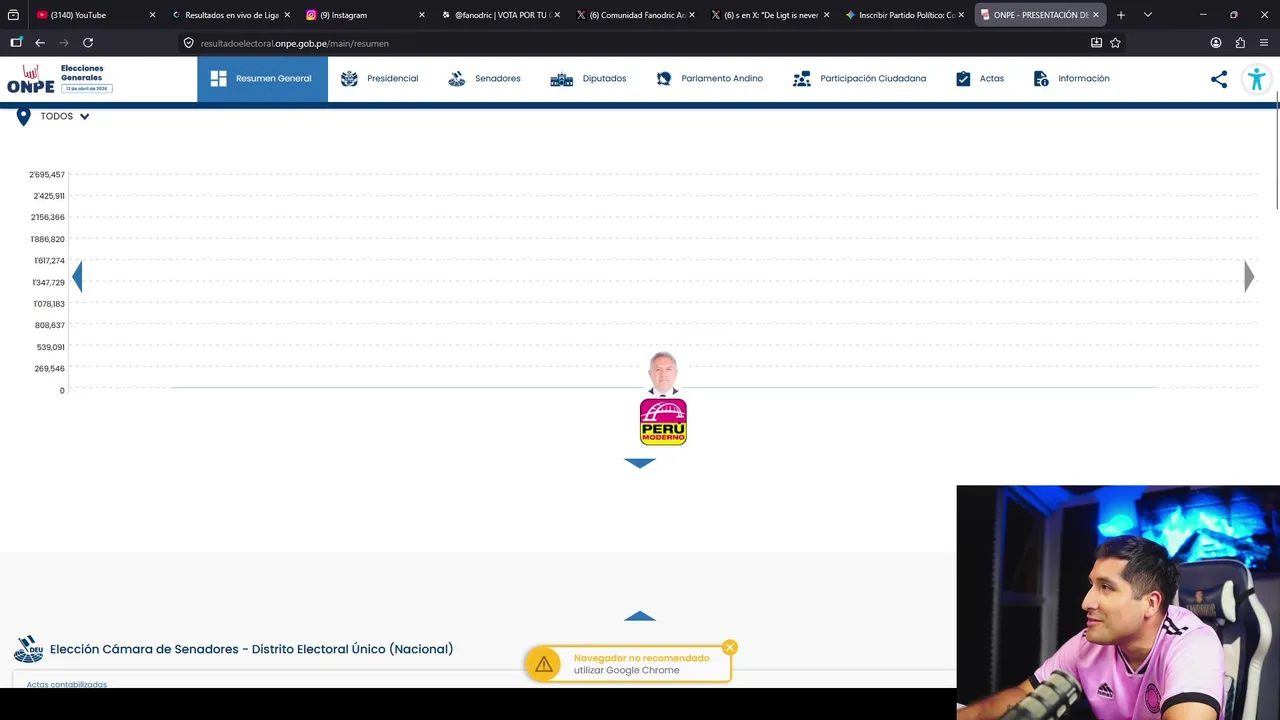Close the ONPE Presentación tab
Viewport: 1280px width, 720px height.
[1096, 15]
